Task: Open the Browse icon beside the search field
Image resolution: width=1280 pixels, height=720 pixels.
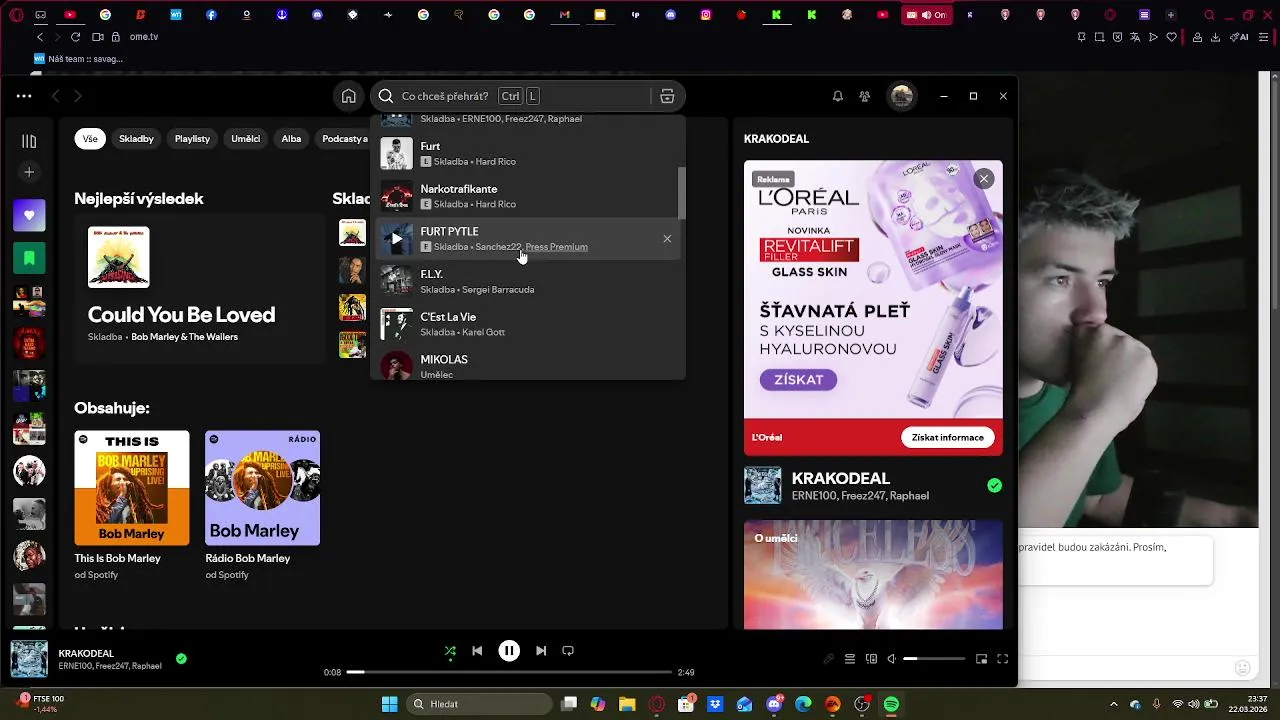Action: [x=667, y=96]
